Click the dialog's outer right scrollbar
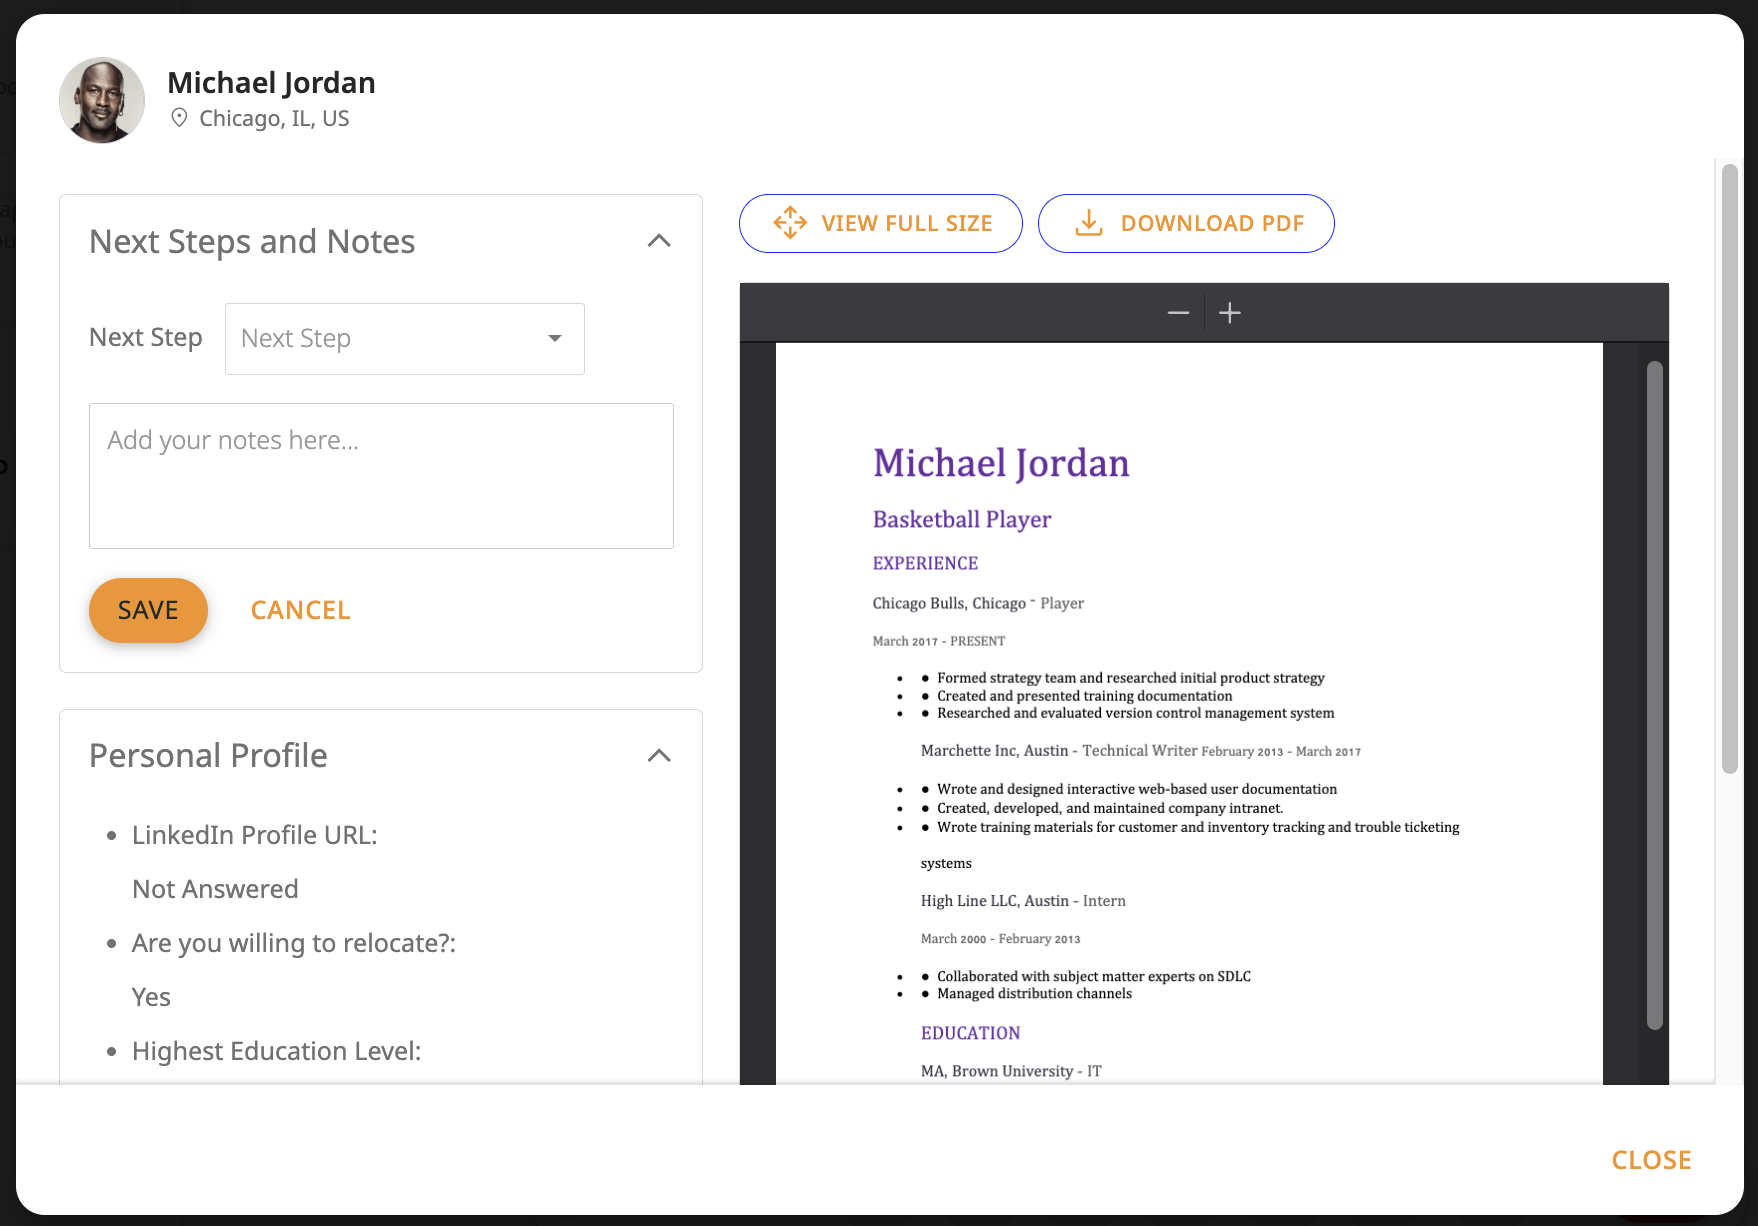 point(1729,468)
